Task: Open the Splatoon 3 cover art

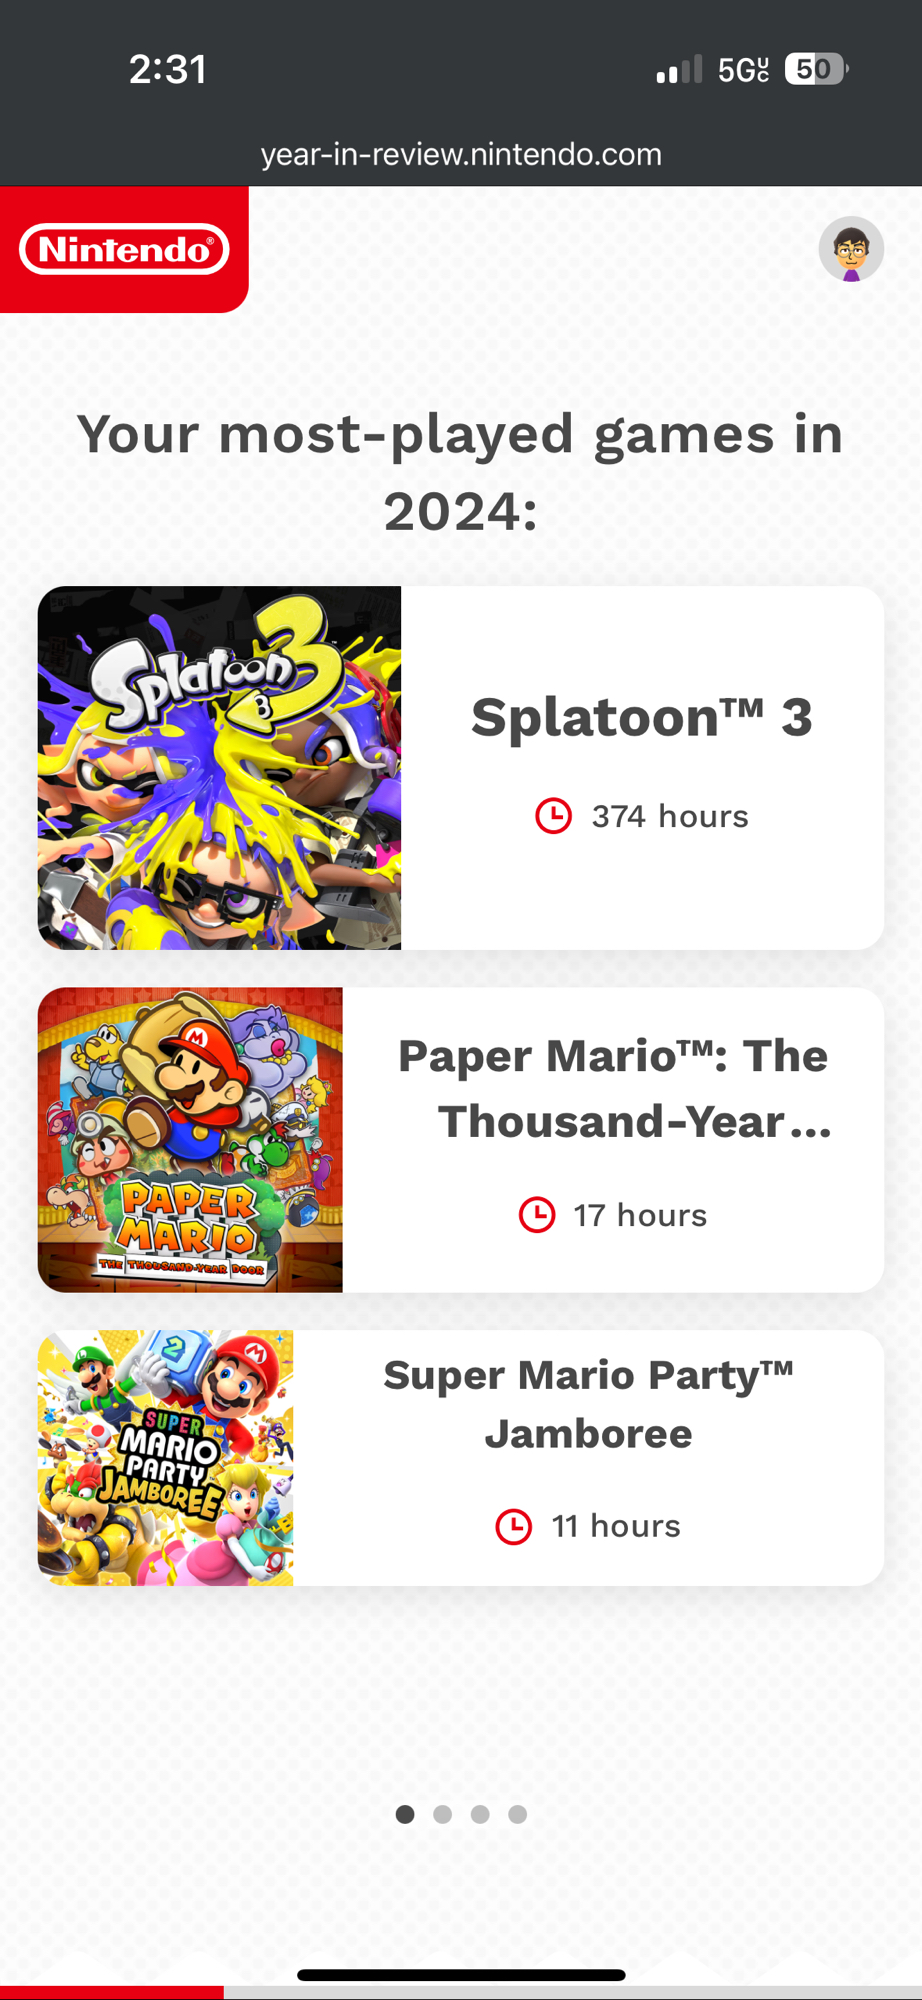Action: (x=219, y=768)
